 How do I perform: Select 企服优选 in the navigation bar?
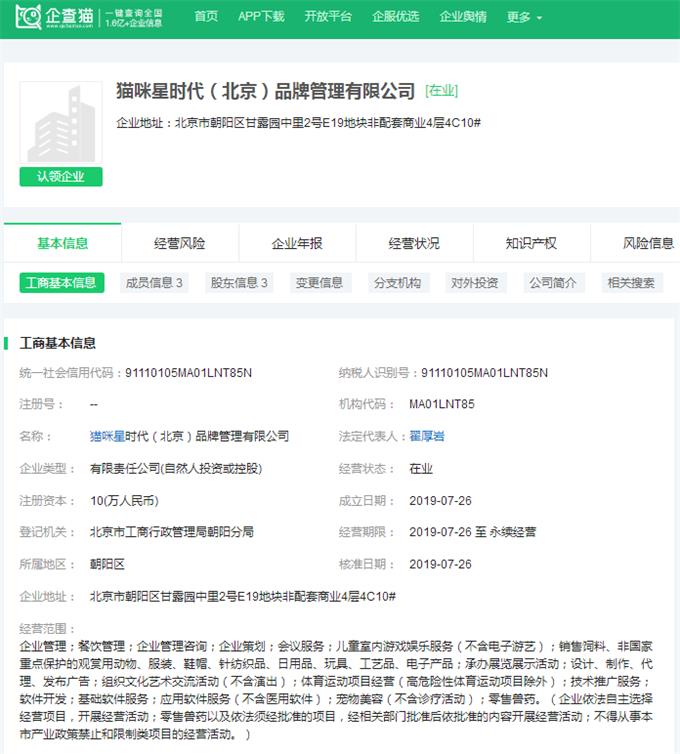click(396, 17)
